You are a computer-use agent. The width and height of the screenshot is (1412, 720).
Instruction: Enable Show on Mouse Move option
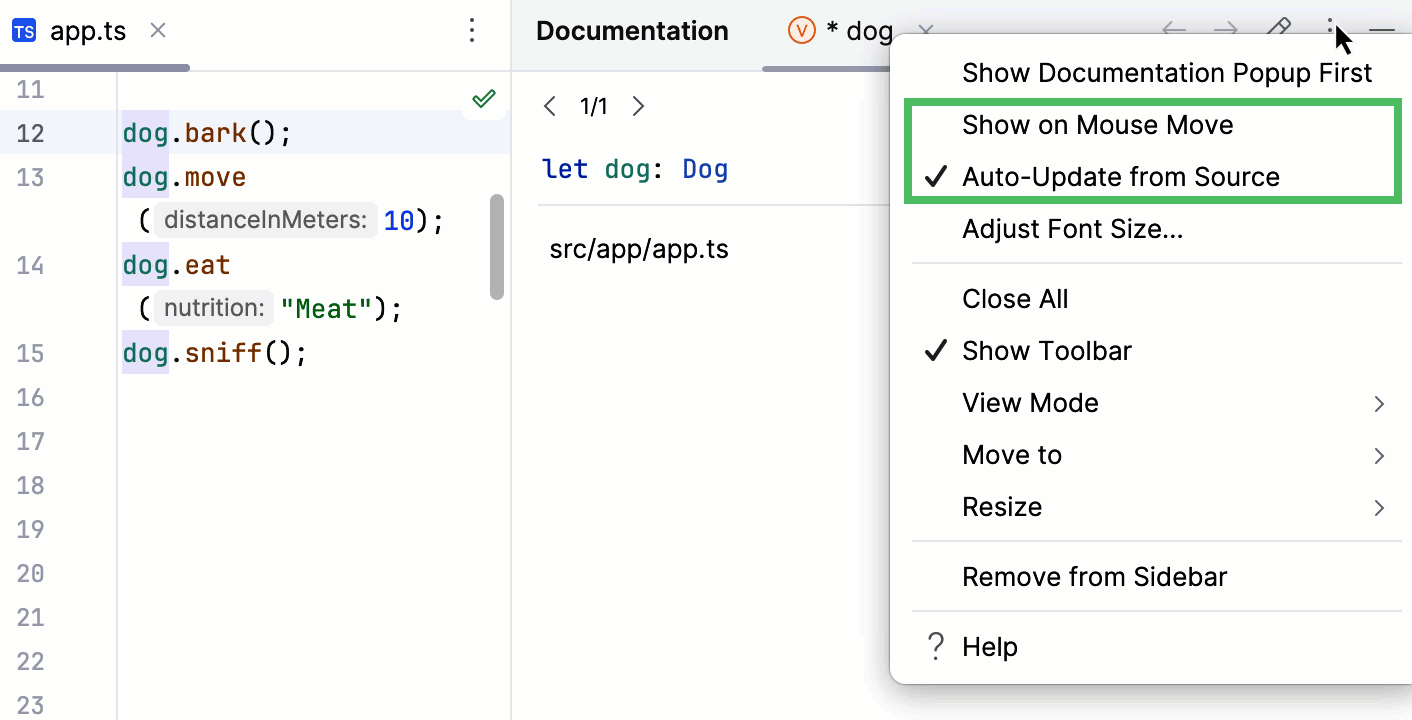(1097, 125)
